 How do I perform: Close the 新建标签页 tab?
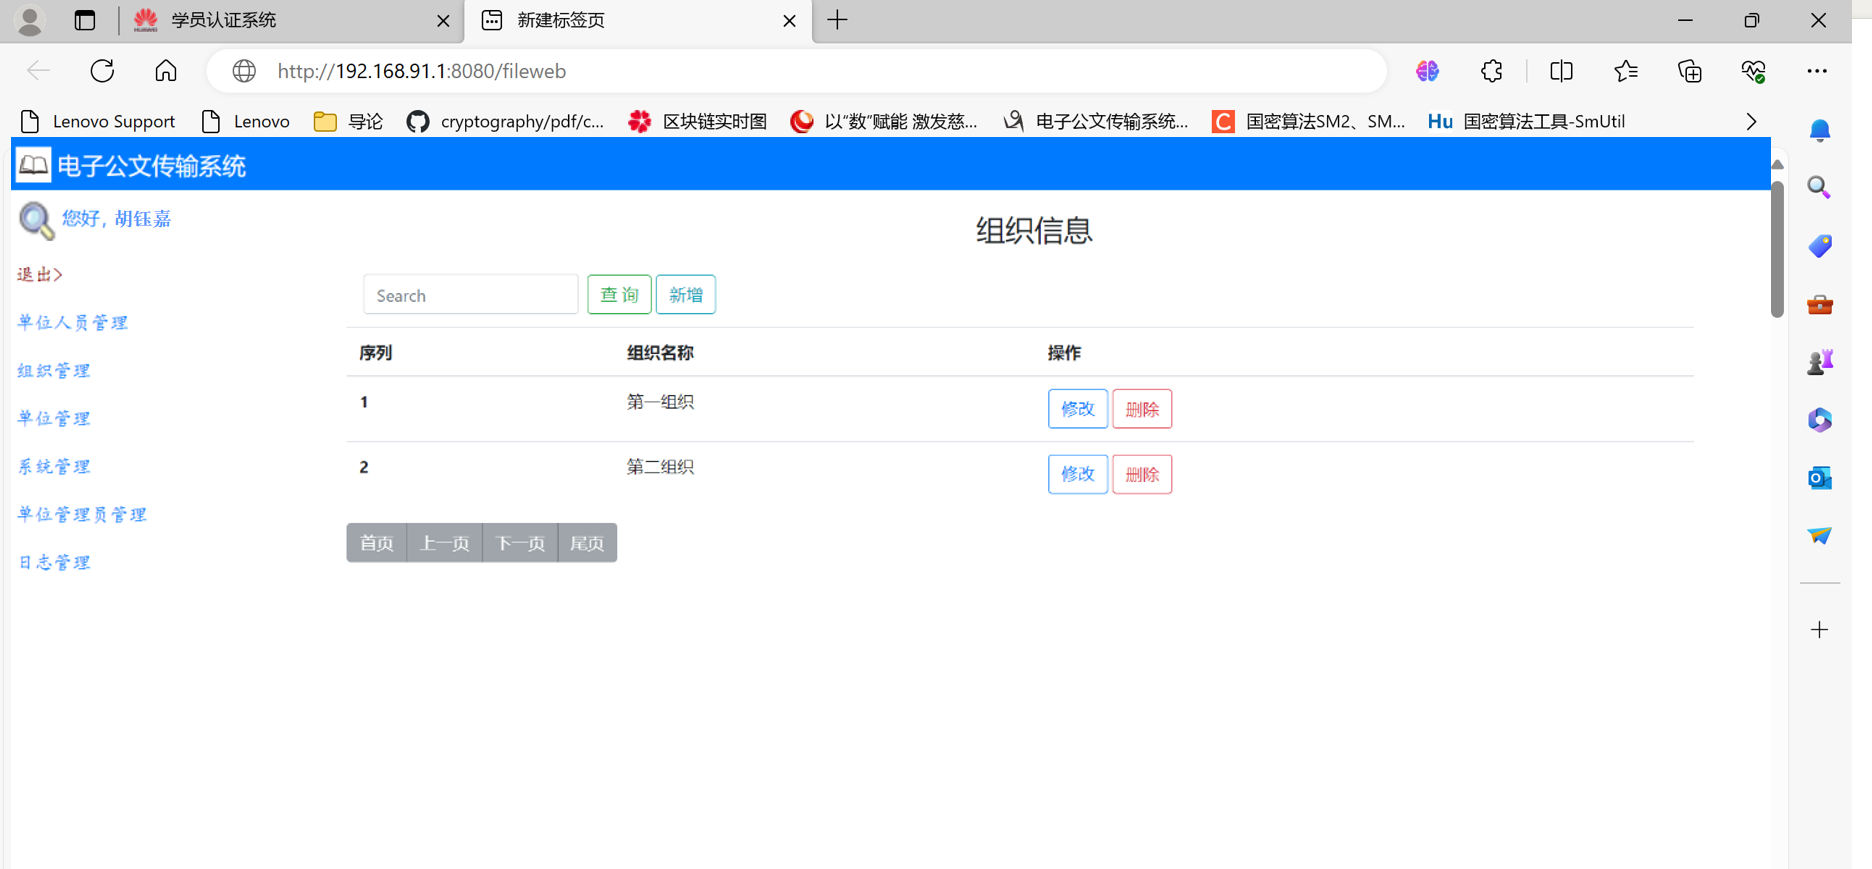789,21
